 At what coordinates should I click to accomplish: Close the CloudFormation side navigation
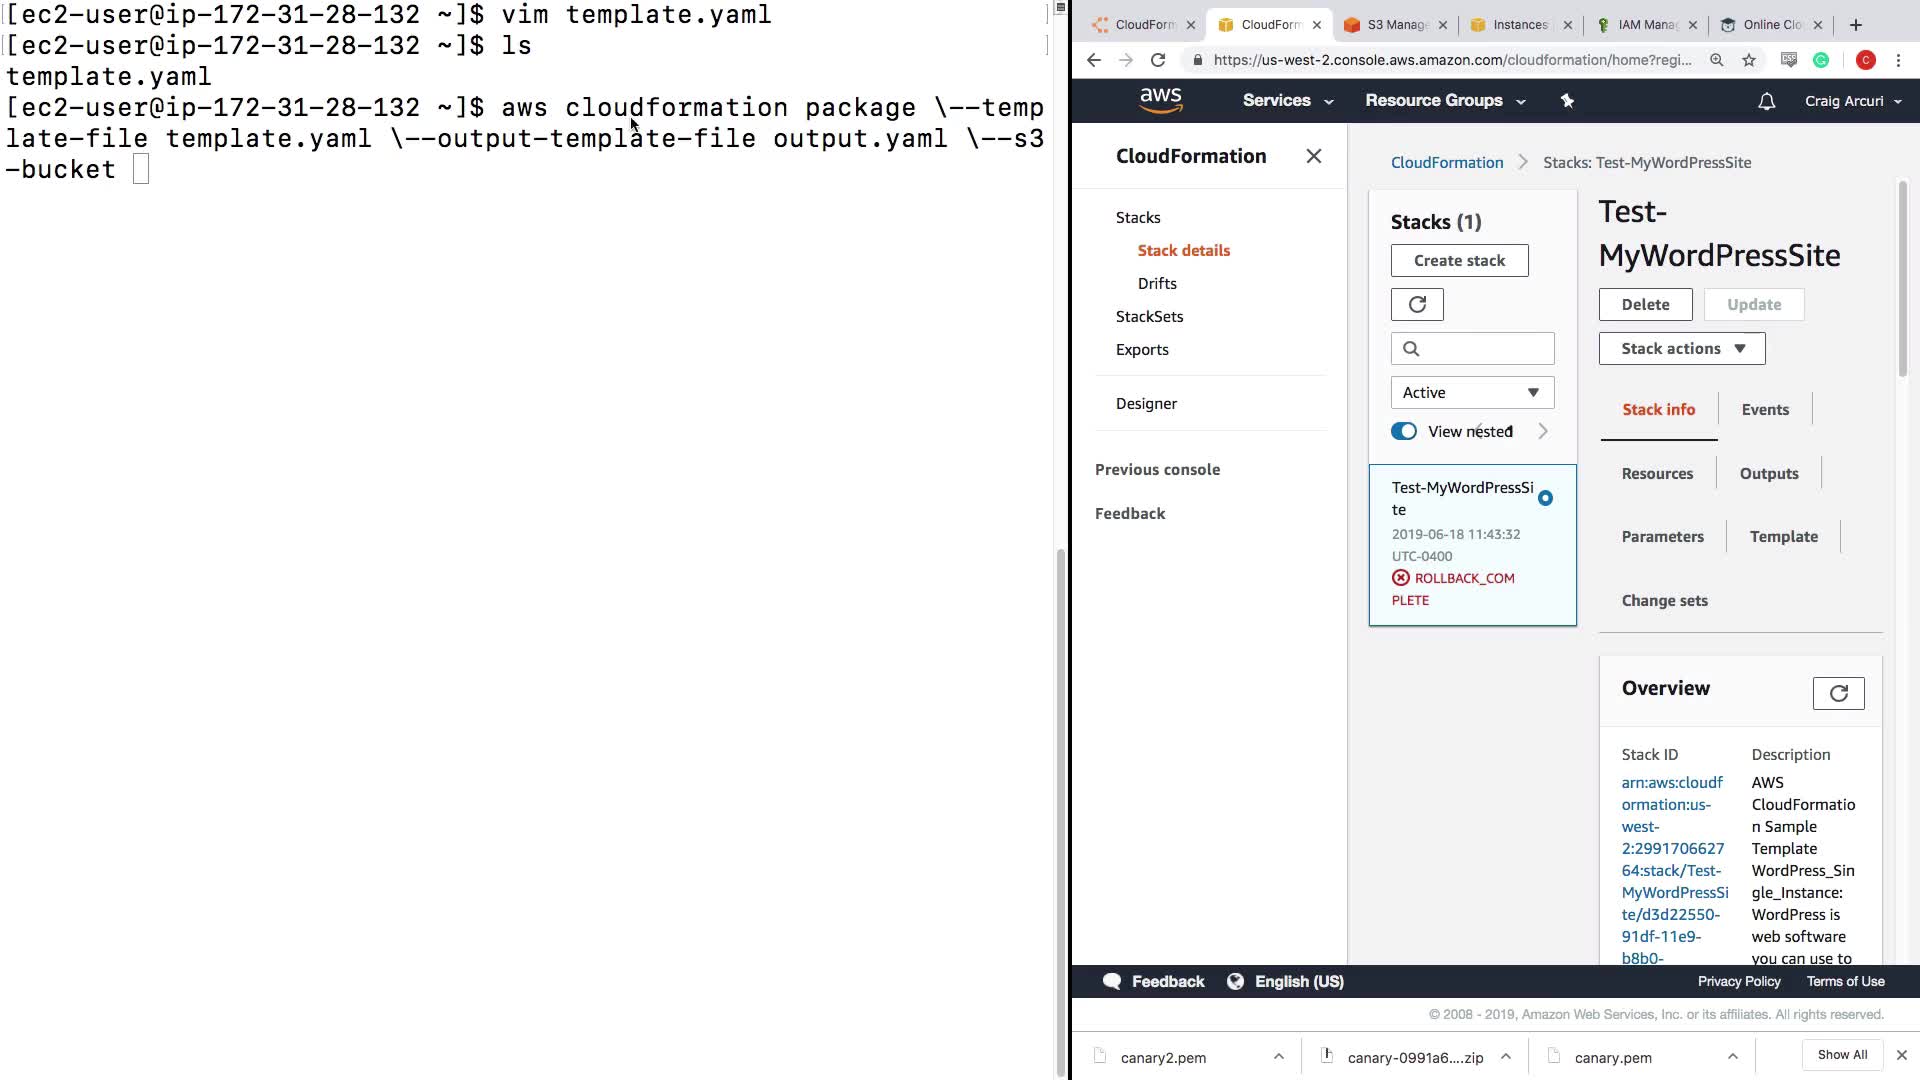tap(1314, 156)
